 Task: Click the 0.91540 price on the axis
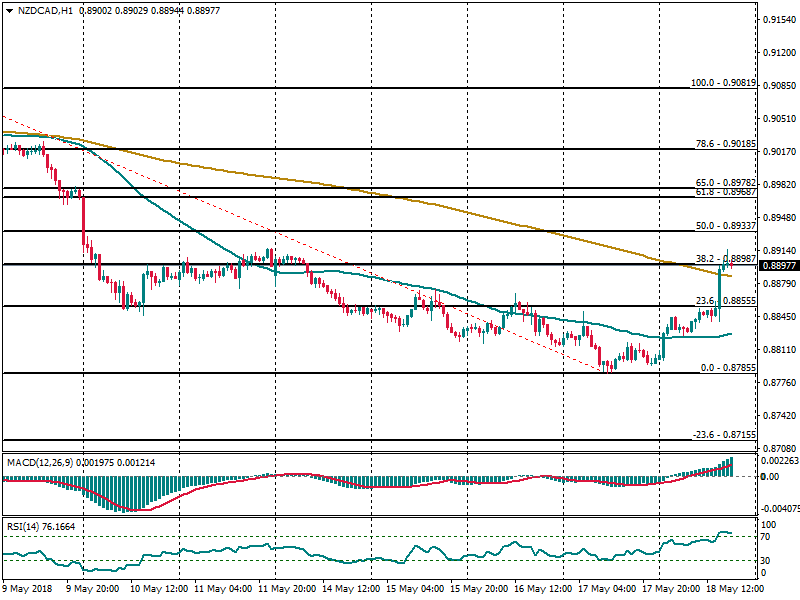pos(778,20)
